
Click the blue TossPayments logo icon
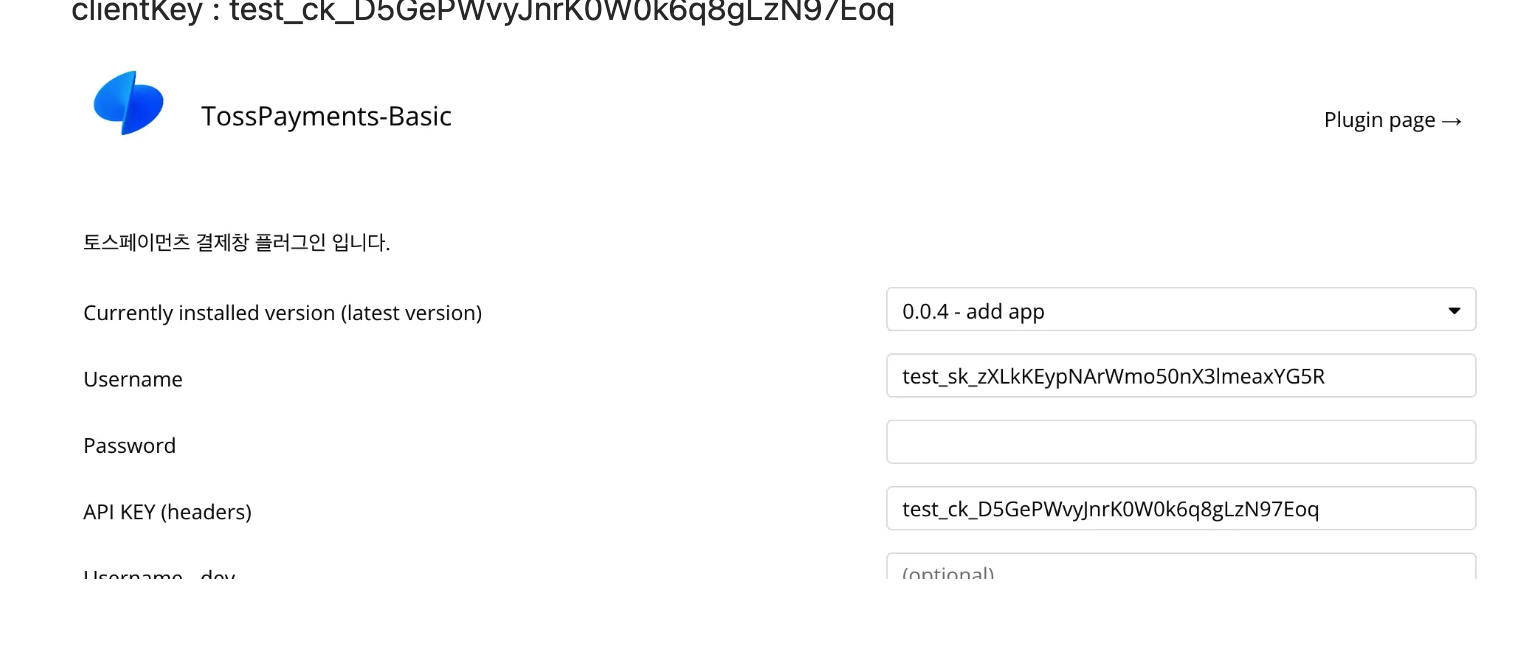coord(128,104)
